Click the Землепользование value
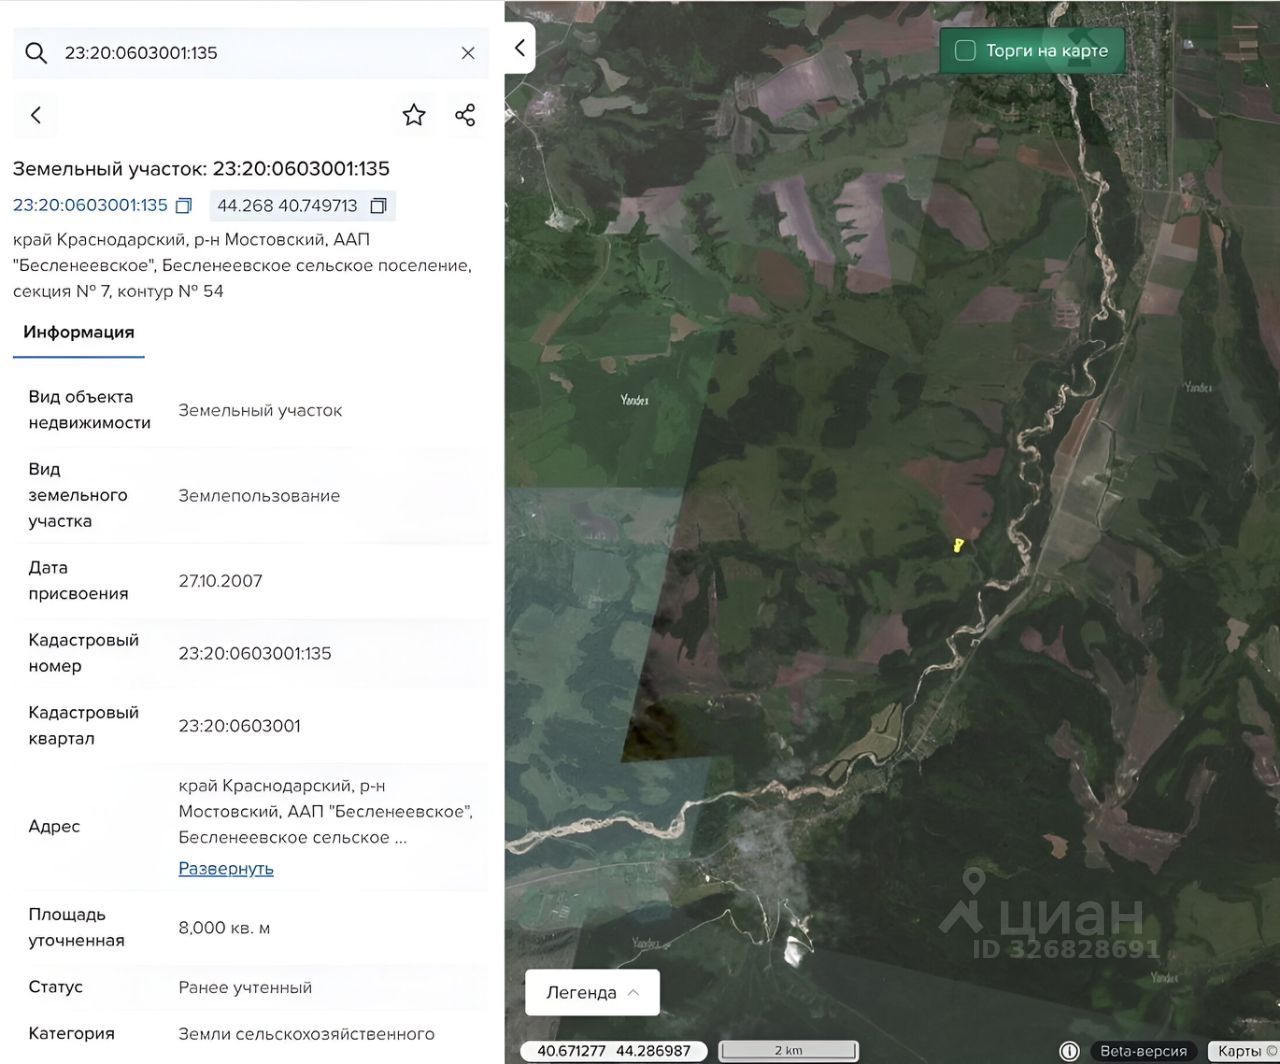The width and height of the screenshot is (1280, 1064). [260, 496]
